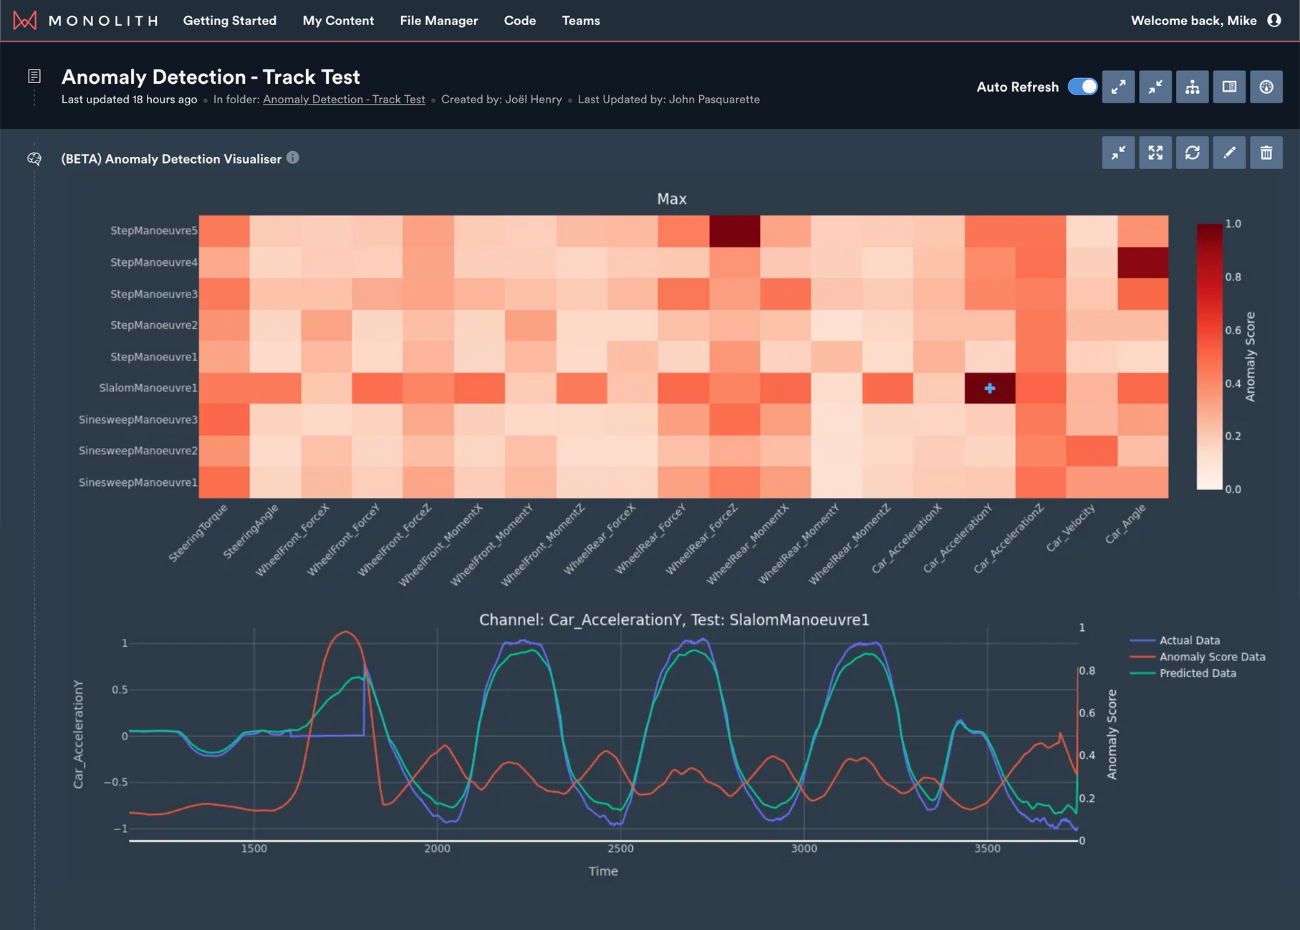The height and width of the screenshot is (930, 1300).
Task: Click the MONOLITH logo to go home
Action: (85, 20)
